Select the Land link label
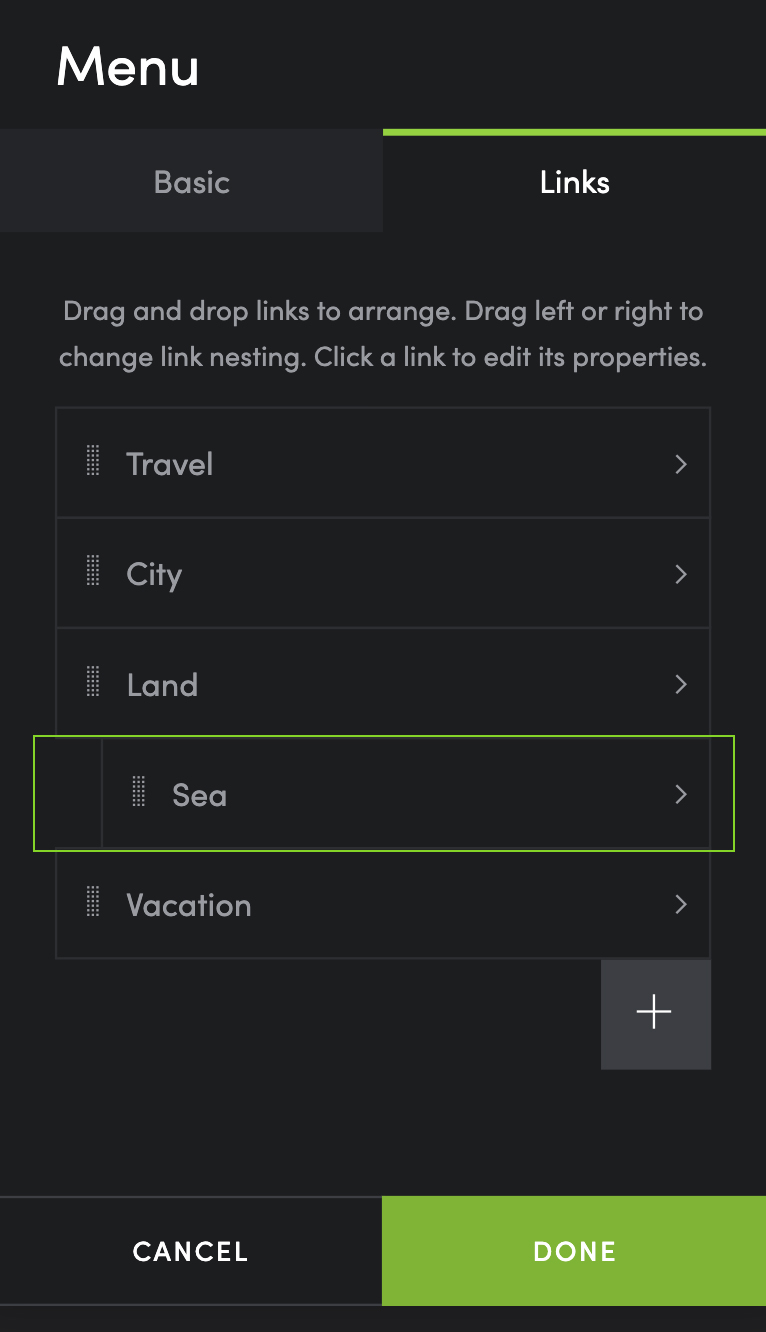Image resolution: width=766 pixels, height=1332 pixels. pyautogui.click(x=162, y=685)
